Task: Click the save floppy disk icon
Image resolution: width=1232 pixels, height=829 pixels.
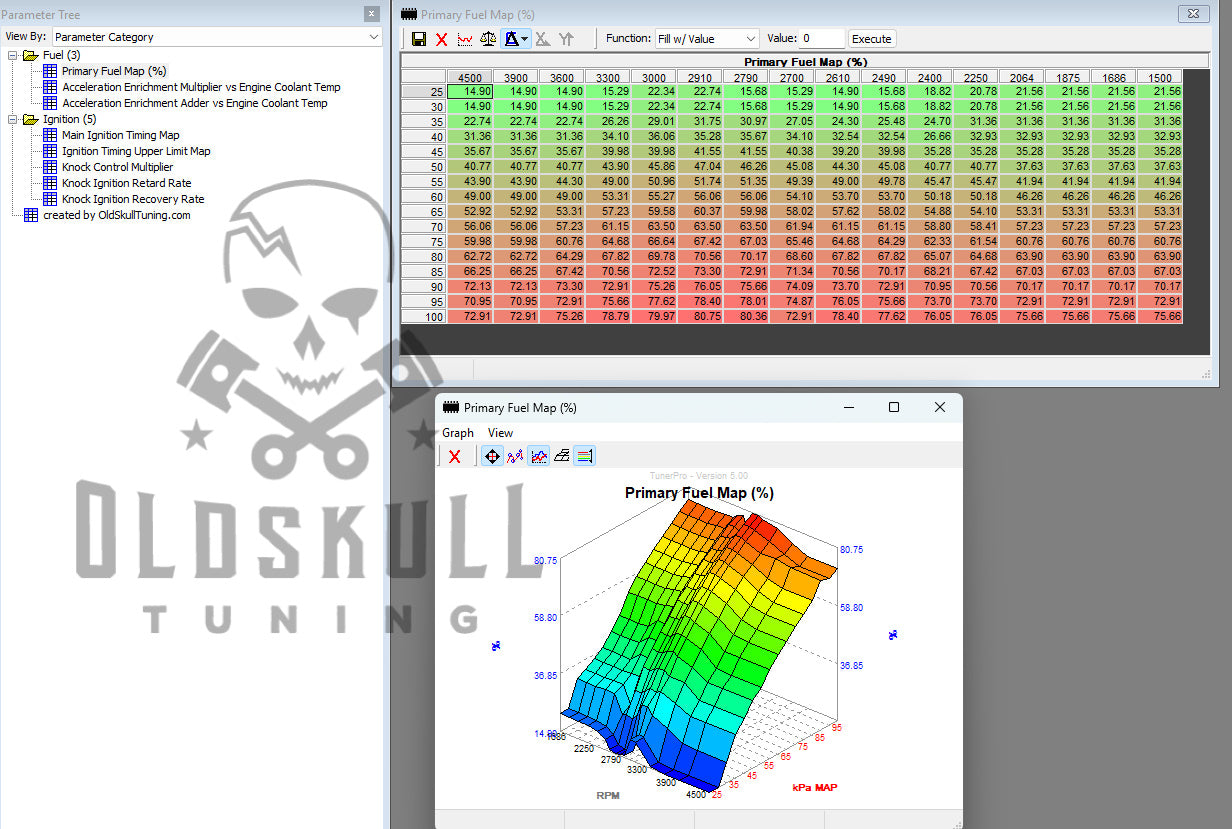Action: 419,39
